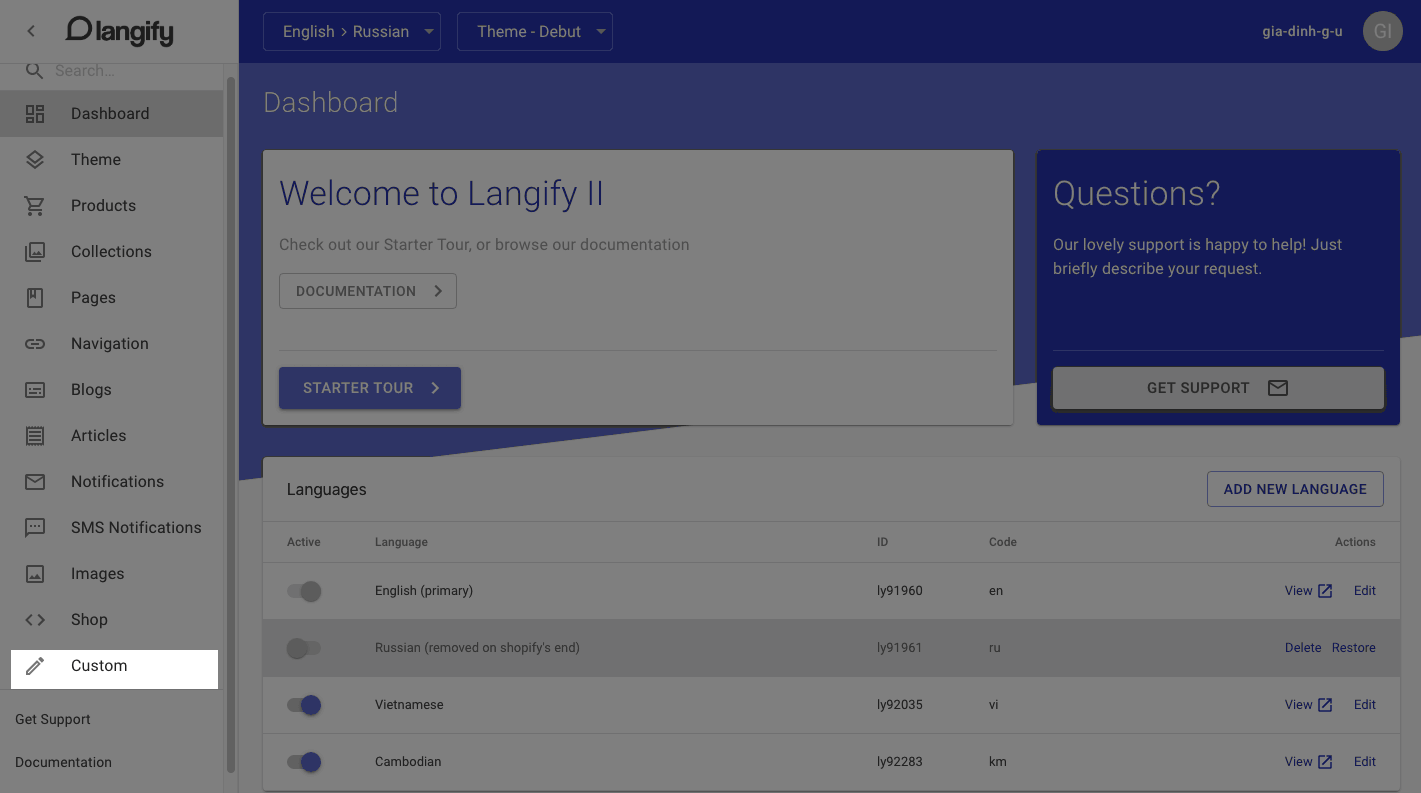
Task: Start the Starter Tour
Action: (370, 388)
